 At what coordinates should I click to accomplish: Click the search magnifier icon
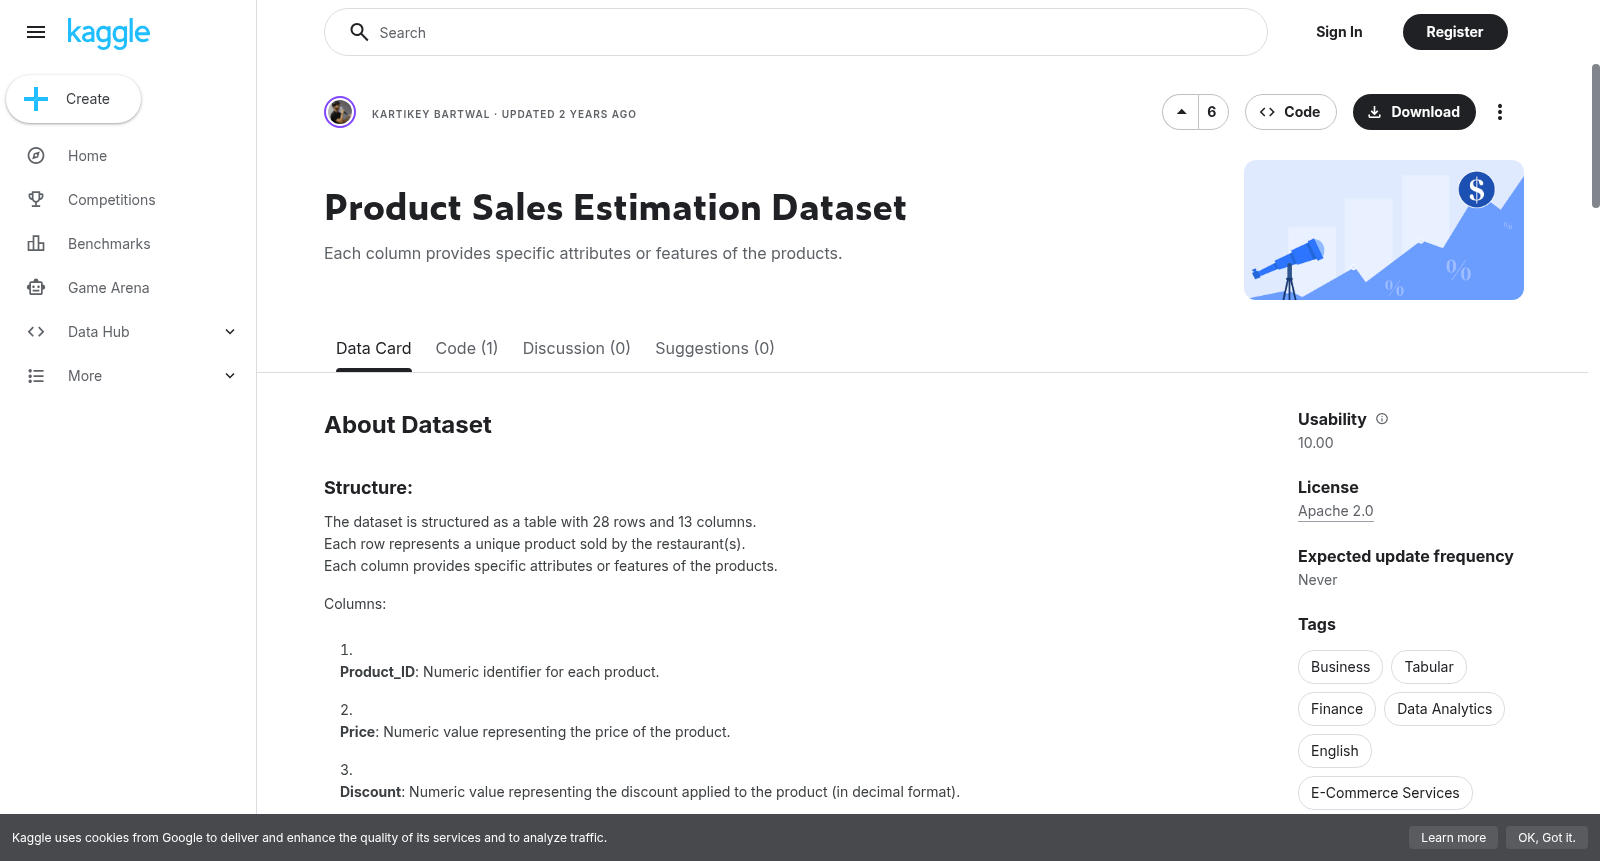tap(359, 32)
